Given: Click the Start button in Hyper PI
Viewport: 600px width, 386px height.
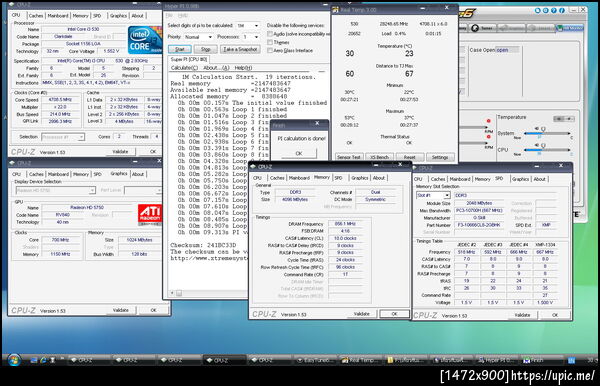Looking at the screenshot, I should point(179,49).
